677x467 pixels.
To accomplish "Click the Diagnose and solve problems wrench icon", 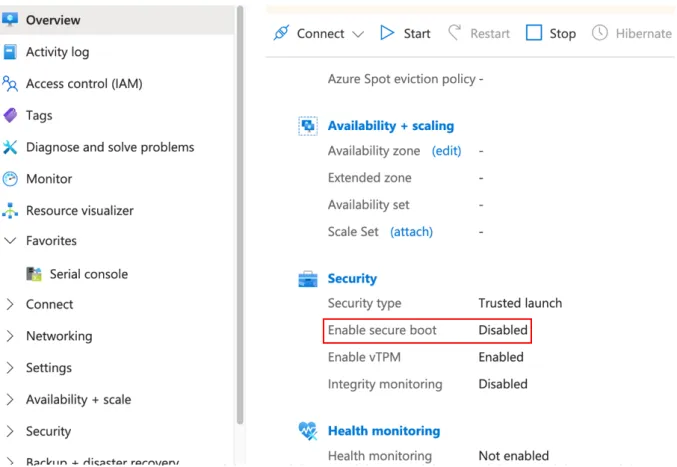I will pos(10,147).
